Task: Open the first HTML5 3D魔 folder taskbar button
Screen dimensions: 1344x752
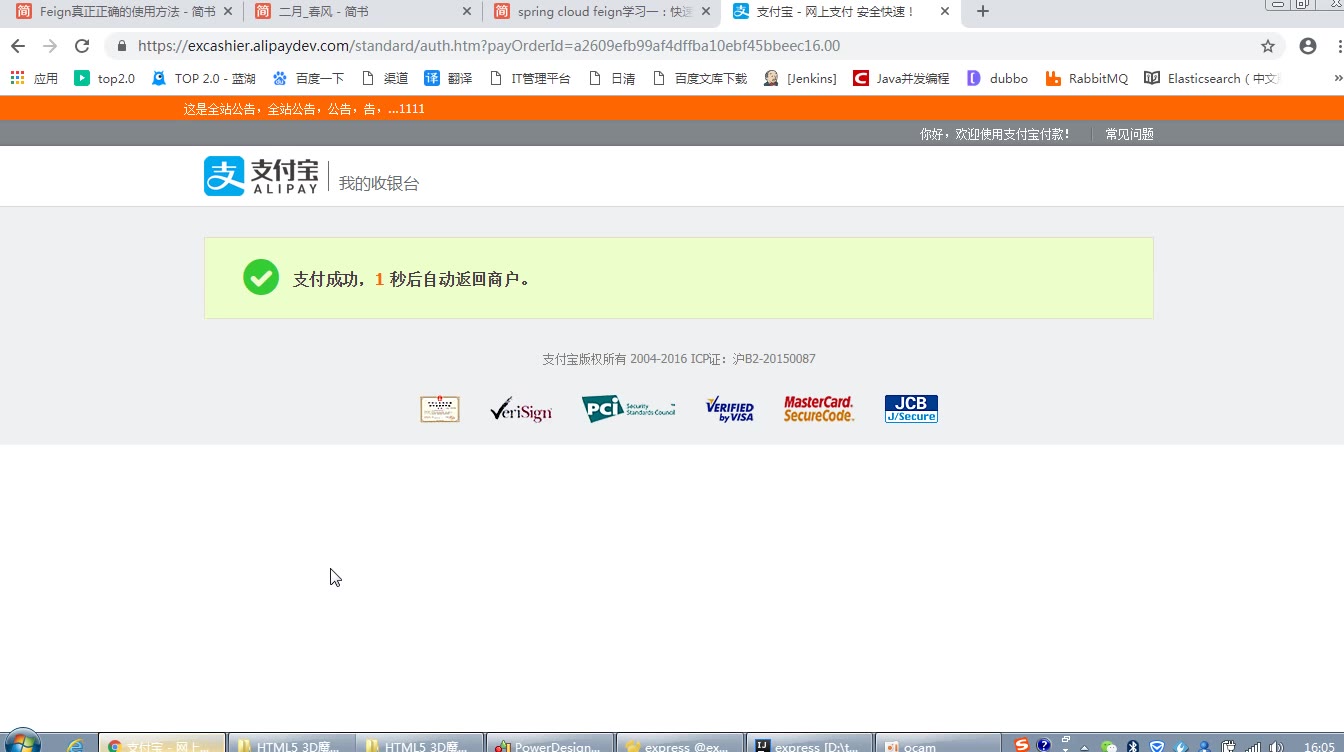Action: point(292,745)
